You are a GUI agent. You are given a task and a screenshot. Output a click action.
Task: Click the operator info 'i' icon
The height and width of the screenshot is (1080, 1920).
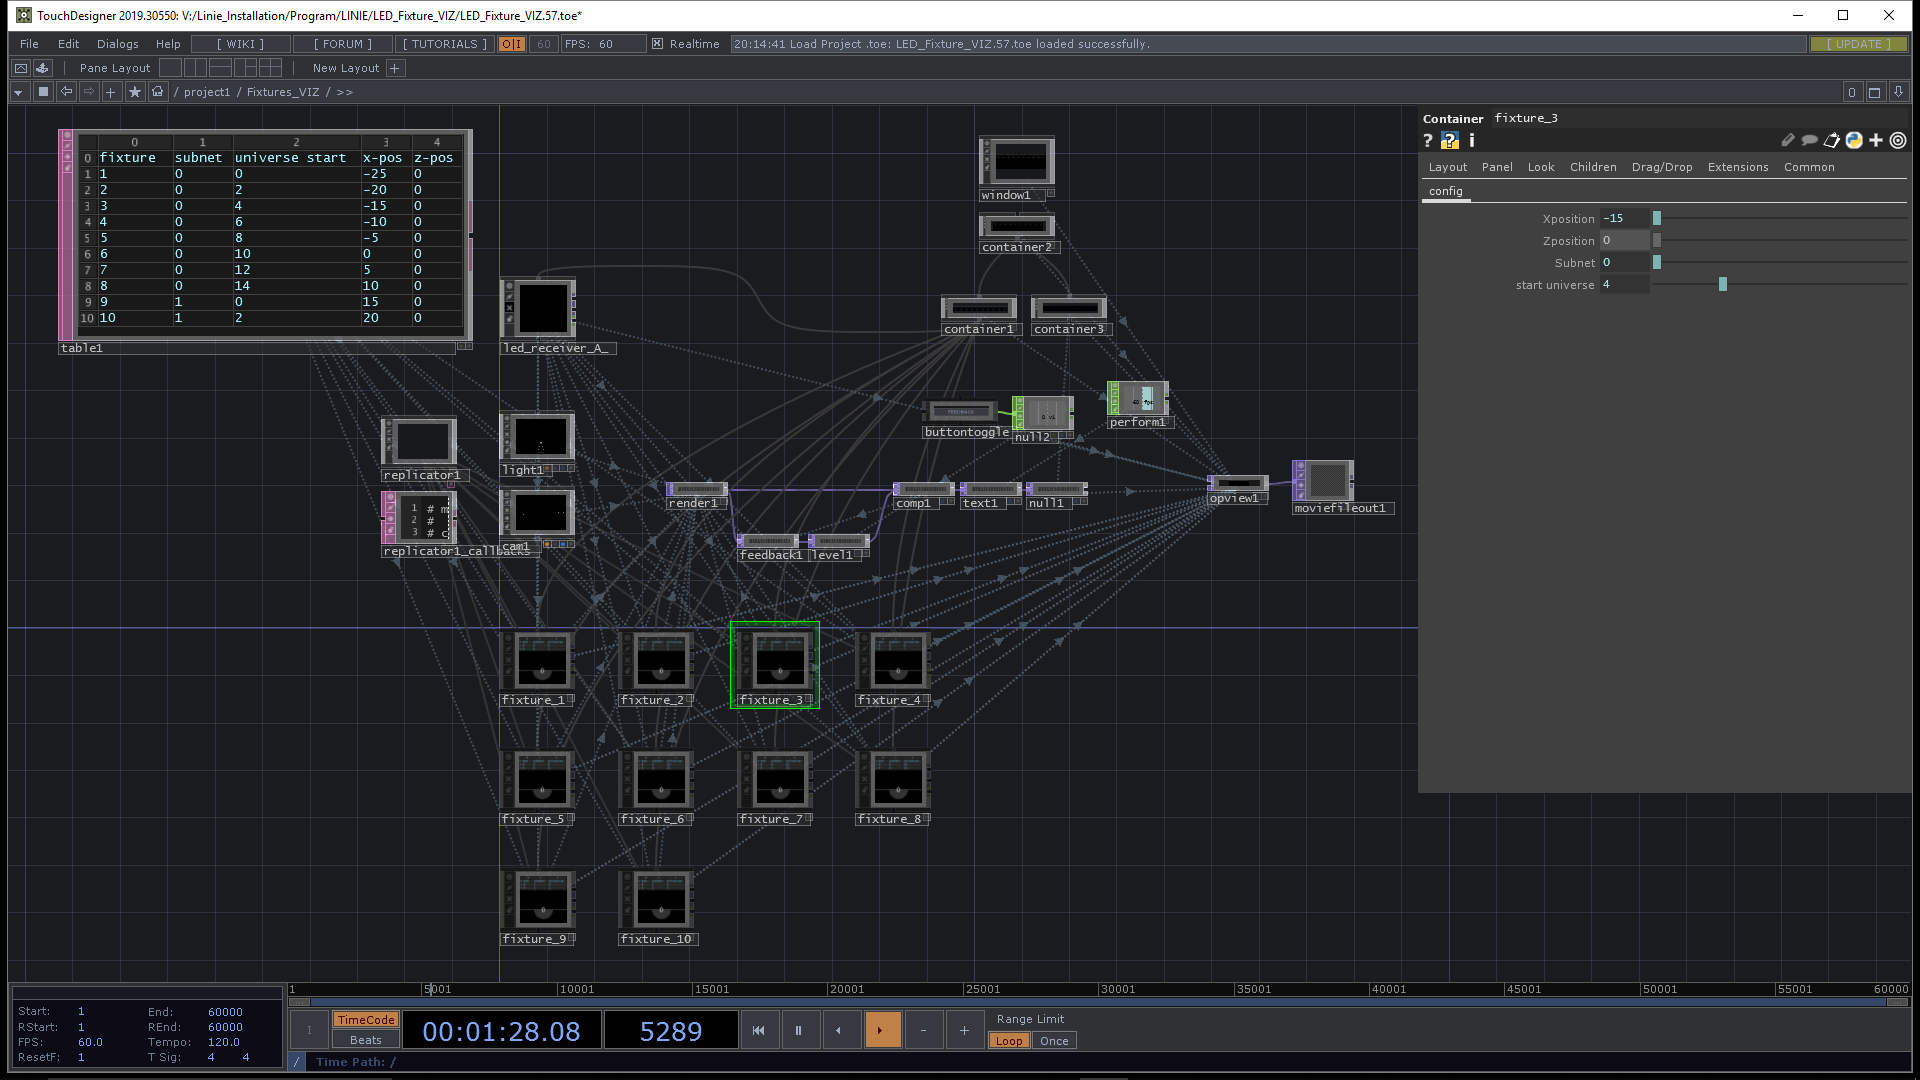tap(1472, 141)
